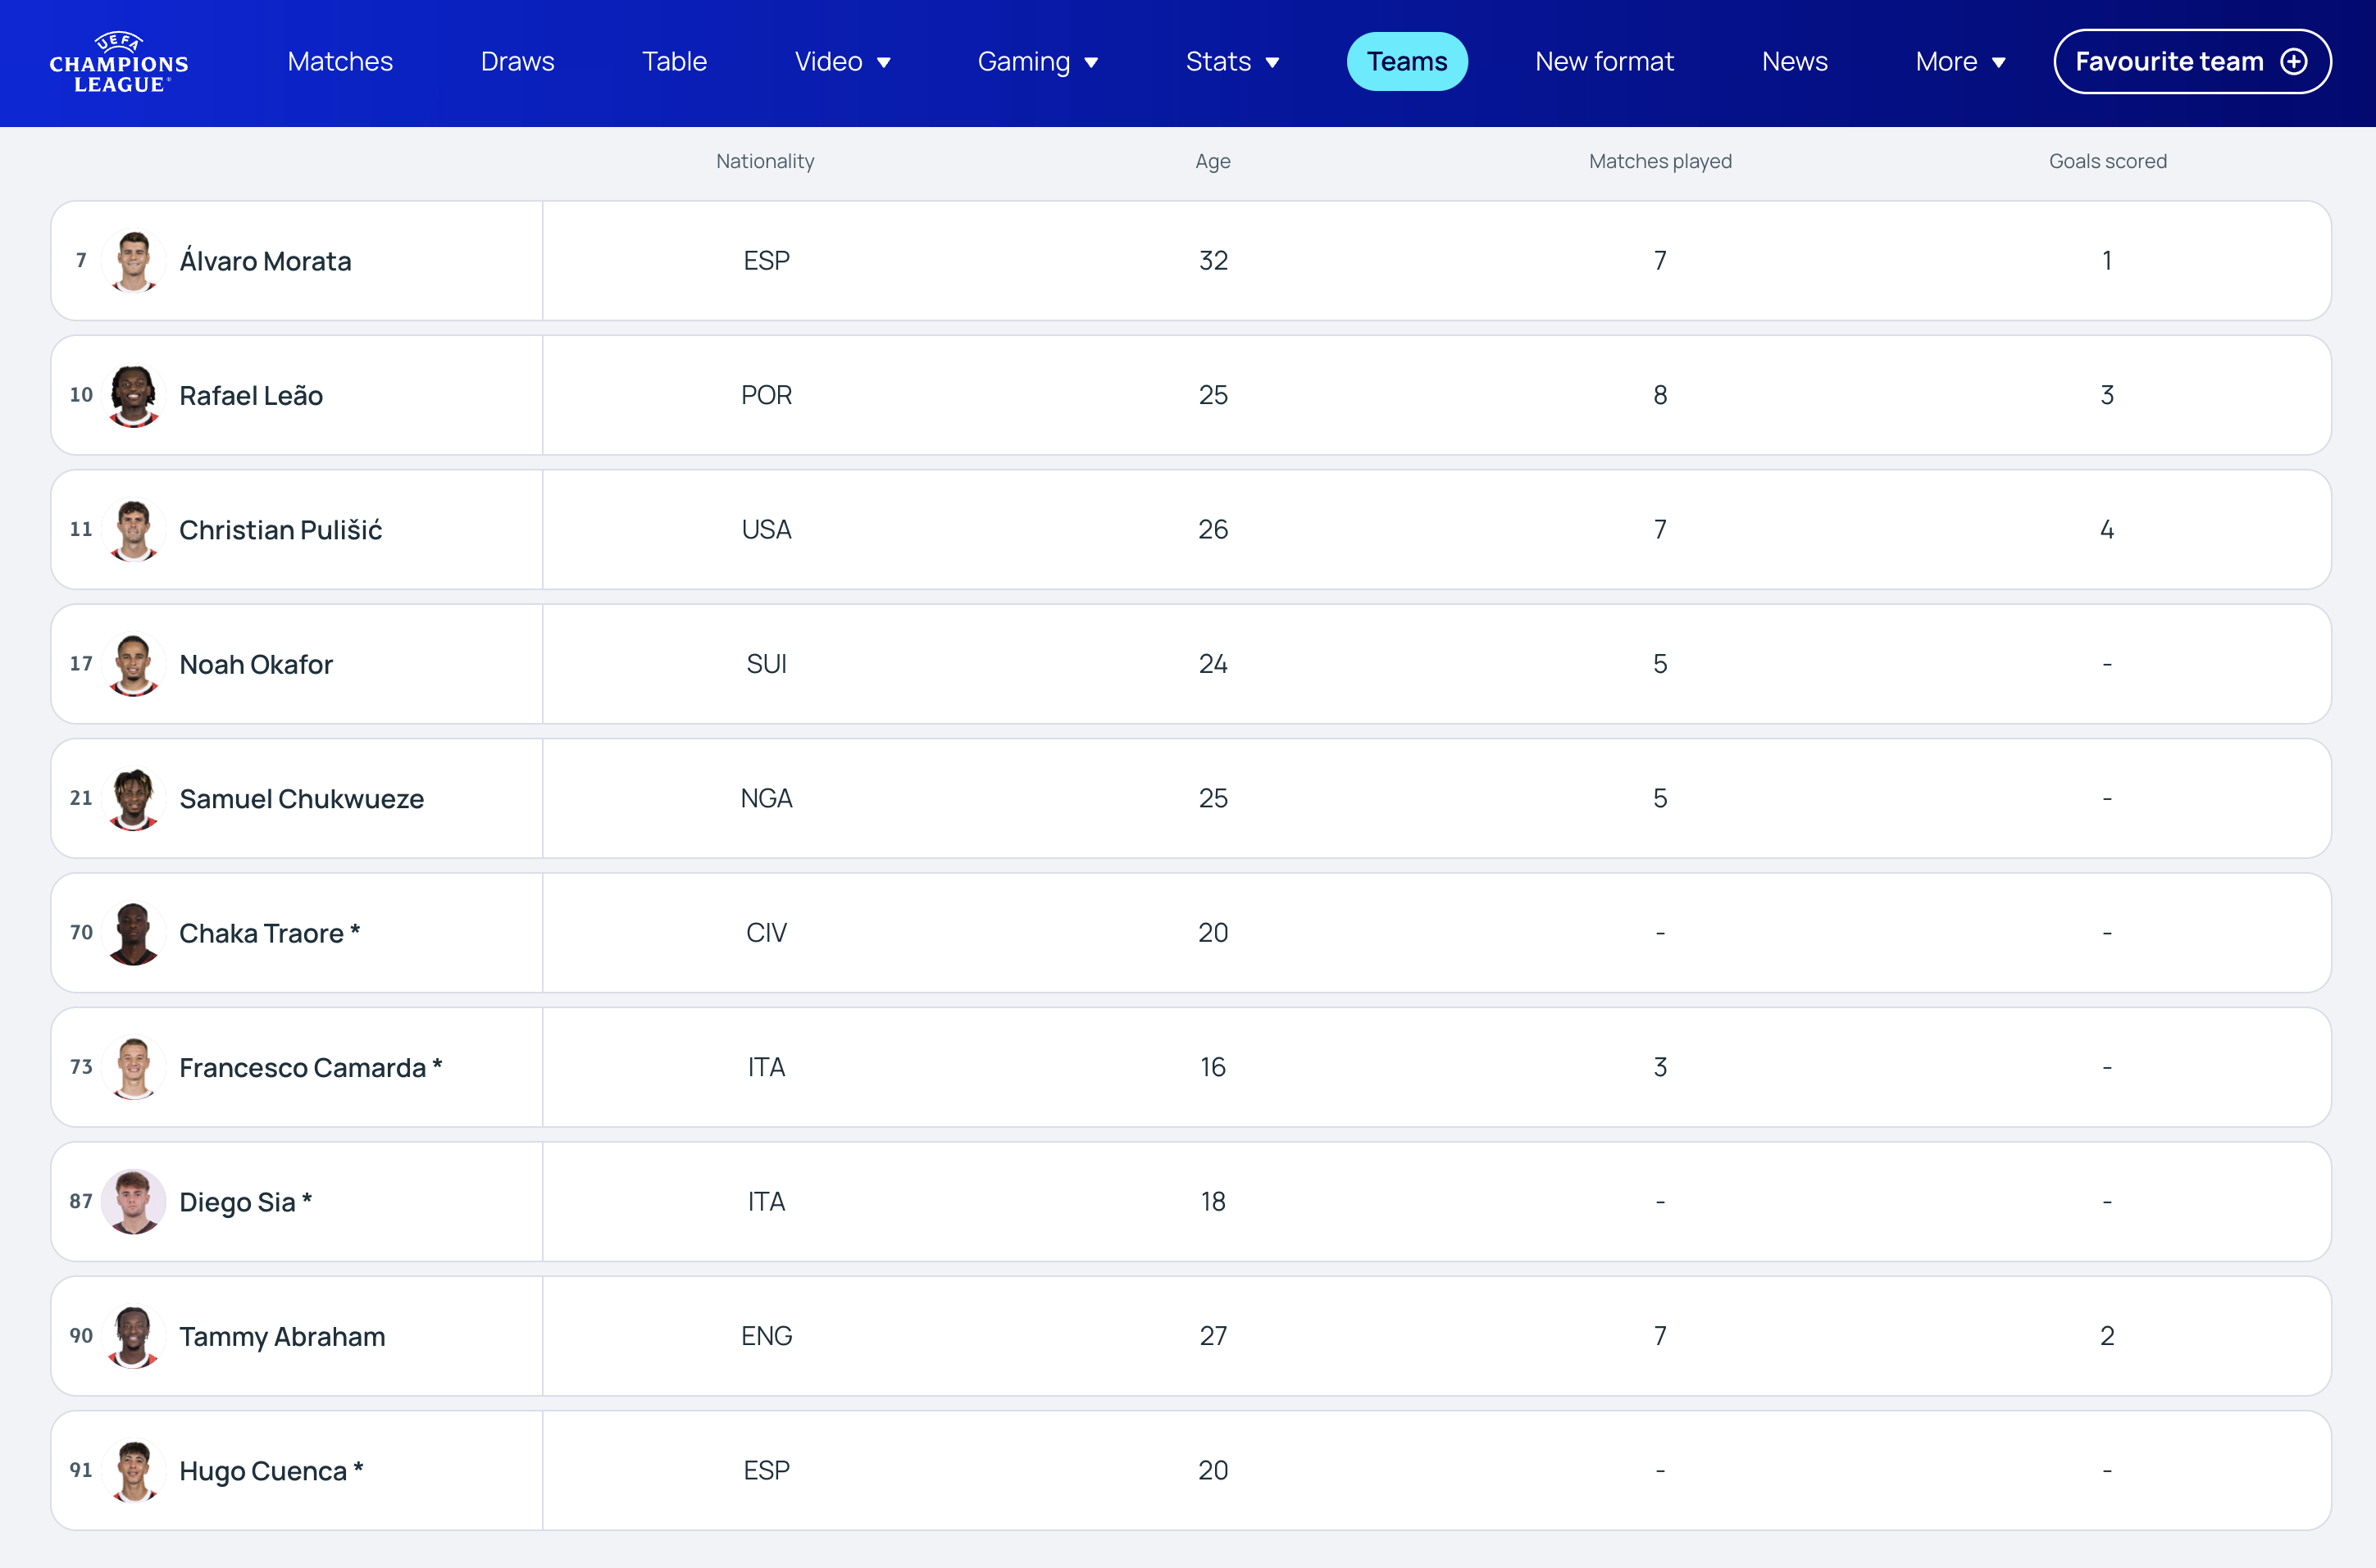Screen dimensions: 2376x1568
Task: Open the New format link
Action: (1603, 62)
